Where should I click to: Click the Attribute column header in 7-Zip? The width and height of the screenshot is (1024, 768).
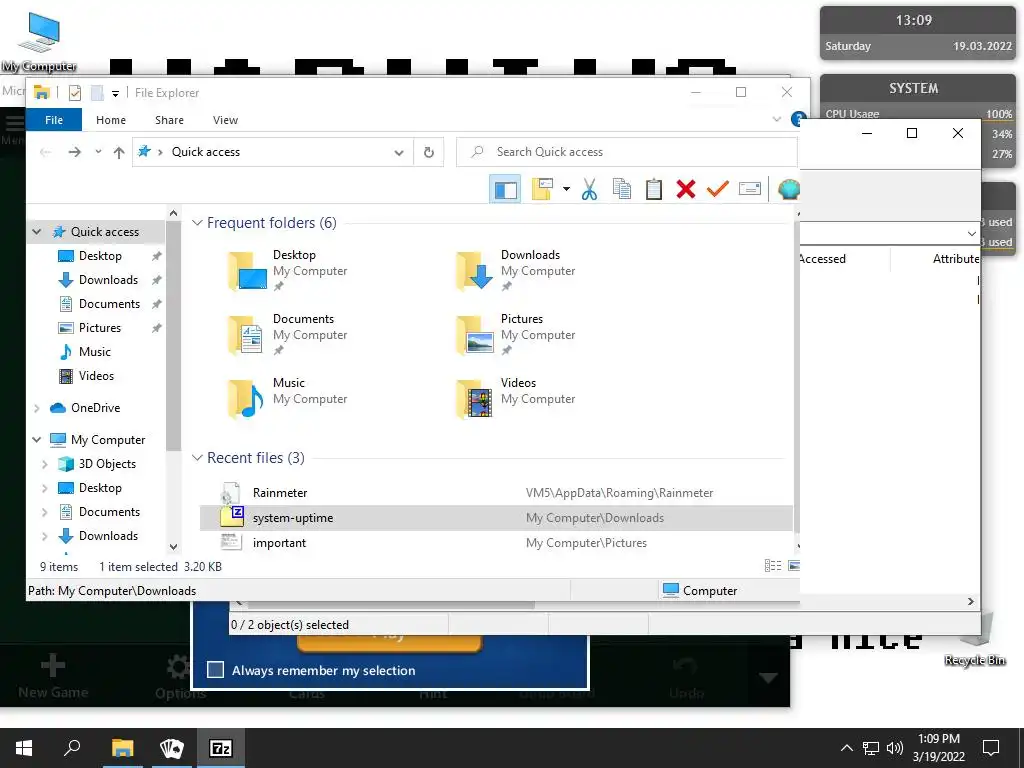(955, 259)
